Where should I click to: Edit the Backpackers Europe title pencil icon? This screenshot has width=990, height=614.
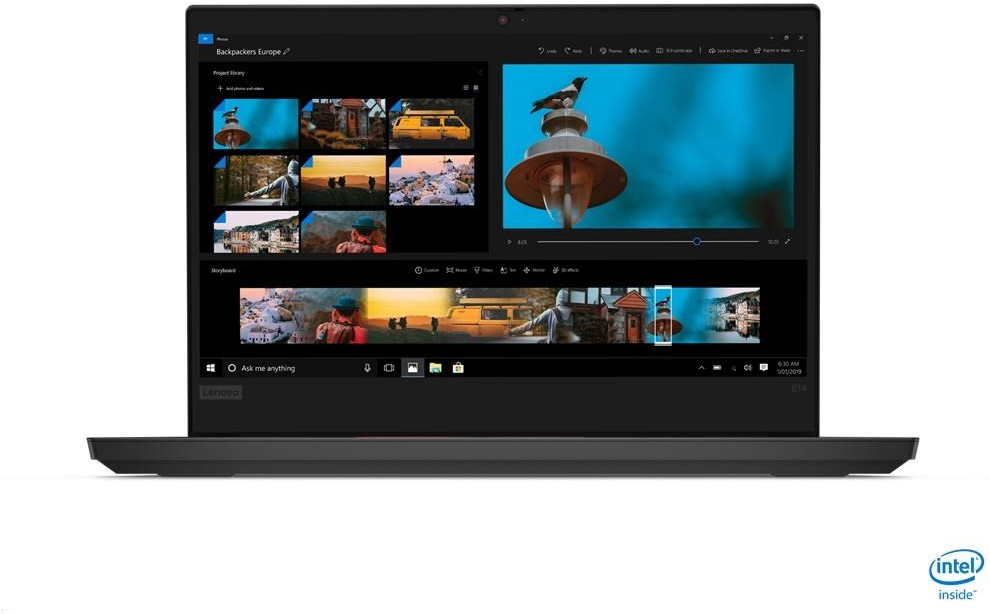287,51
